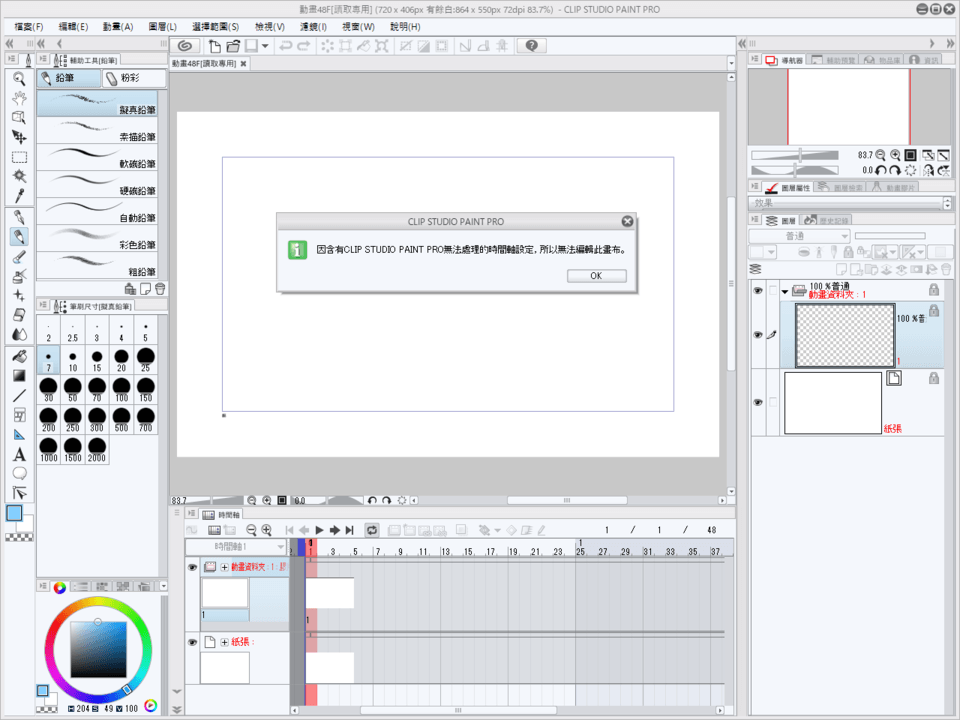960x720 pixels.
Task: Zoom in on the timeline
Action: tap(266, 530)
